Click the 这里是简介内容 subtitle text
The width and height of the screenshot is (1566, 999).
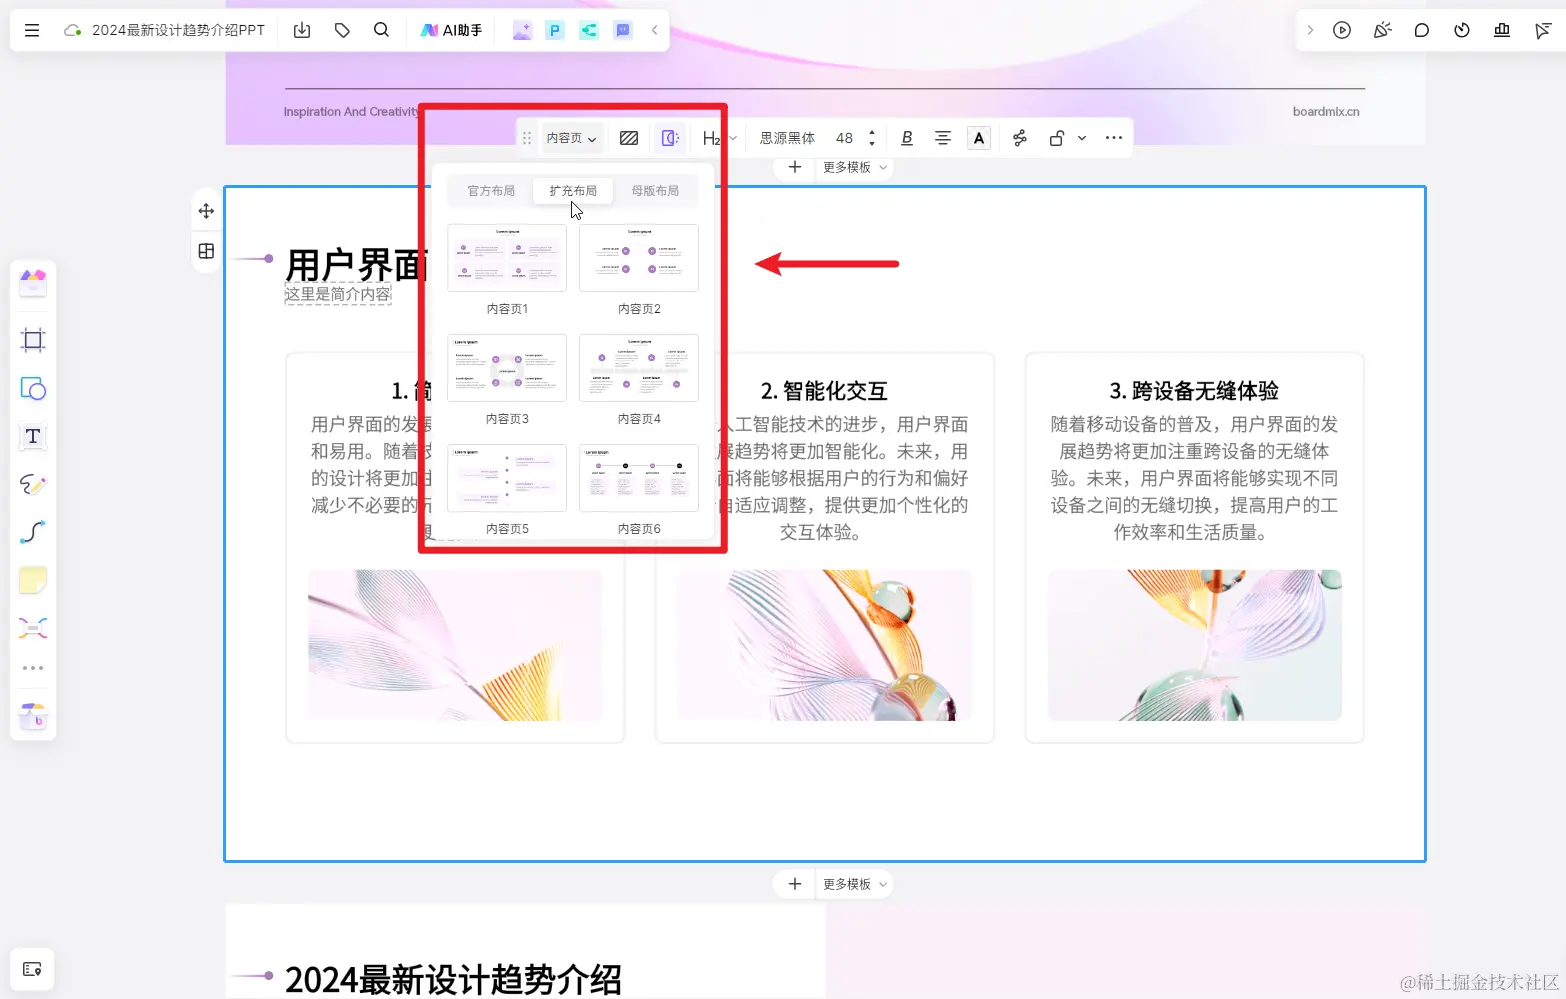click(x=338, y=294)
